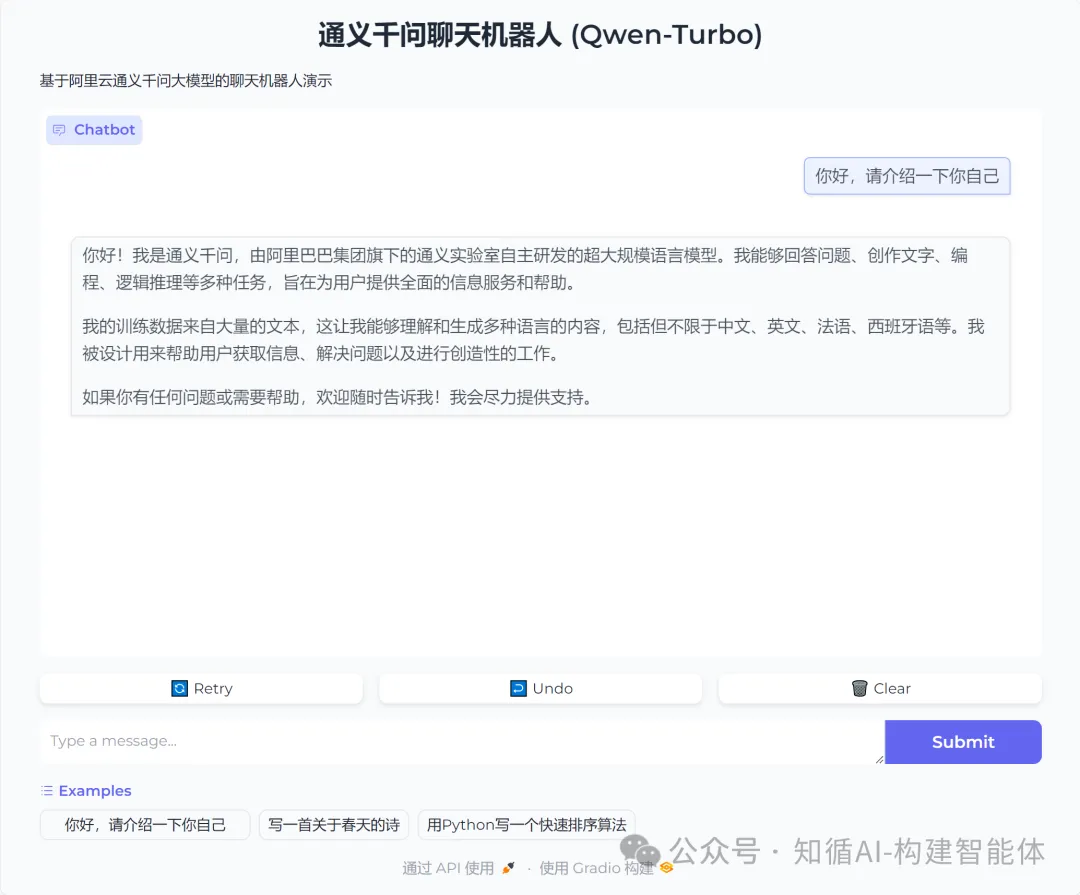Screen dimensions: 1080x895
Task: Open the '使用 Gradio 构建' link
Action: 606,868
